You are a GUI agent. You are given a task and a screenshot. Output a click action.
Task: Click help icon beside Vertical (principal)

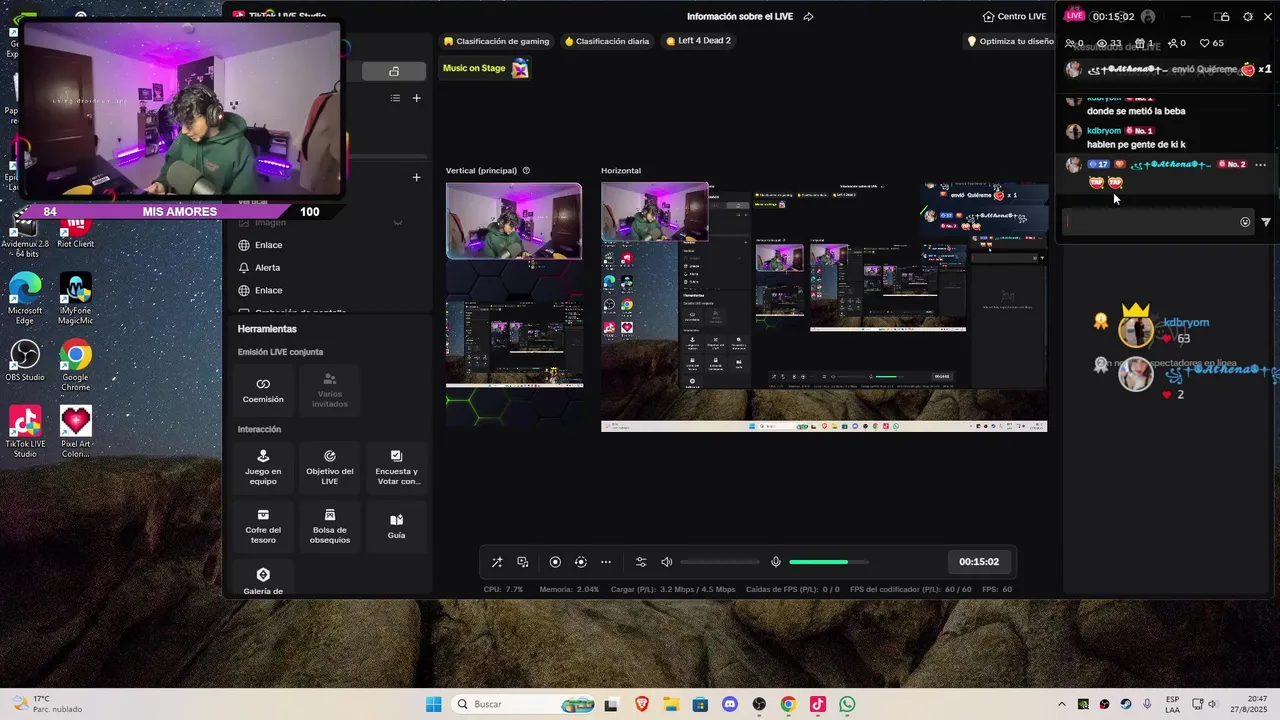(526, 171)
